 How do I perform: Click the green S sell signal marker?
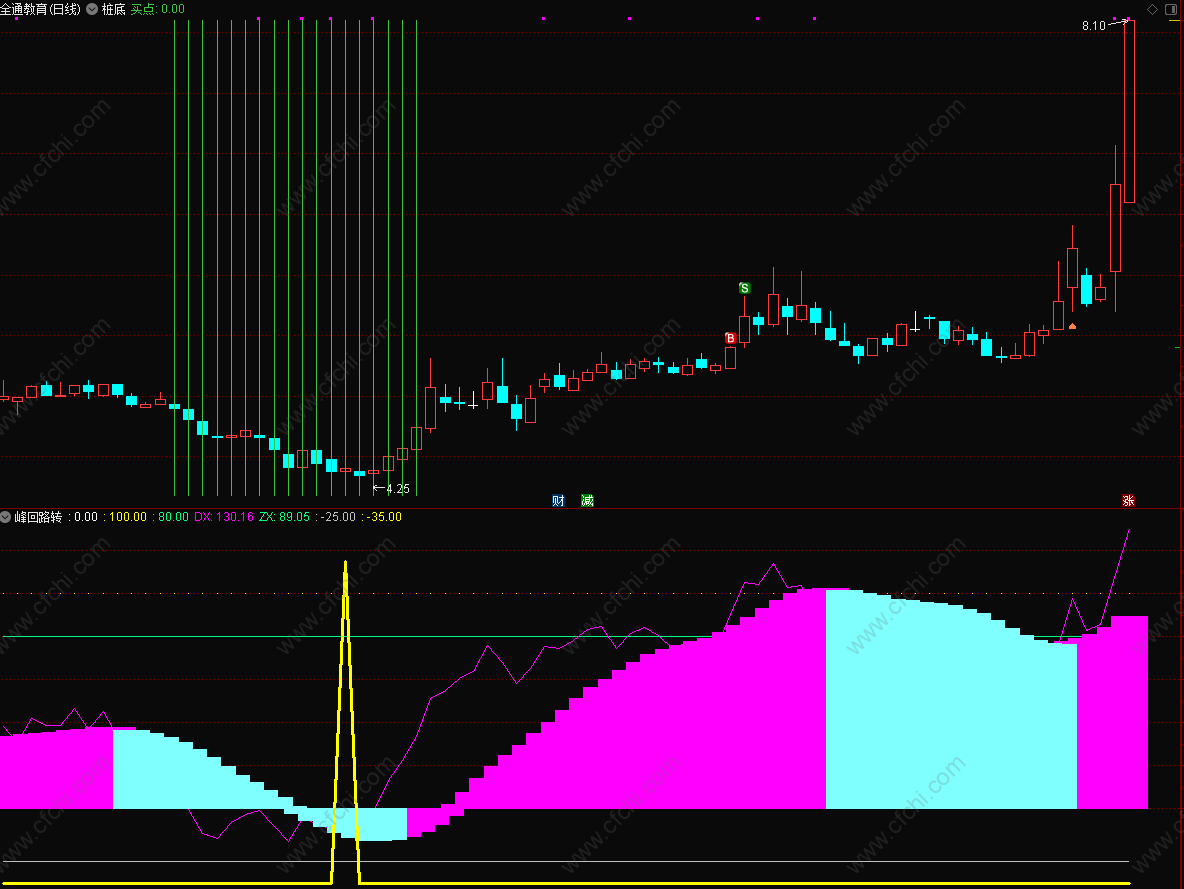pyautogui.click(x=745, y=288)
